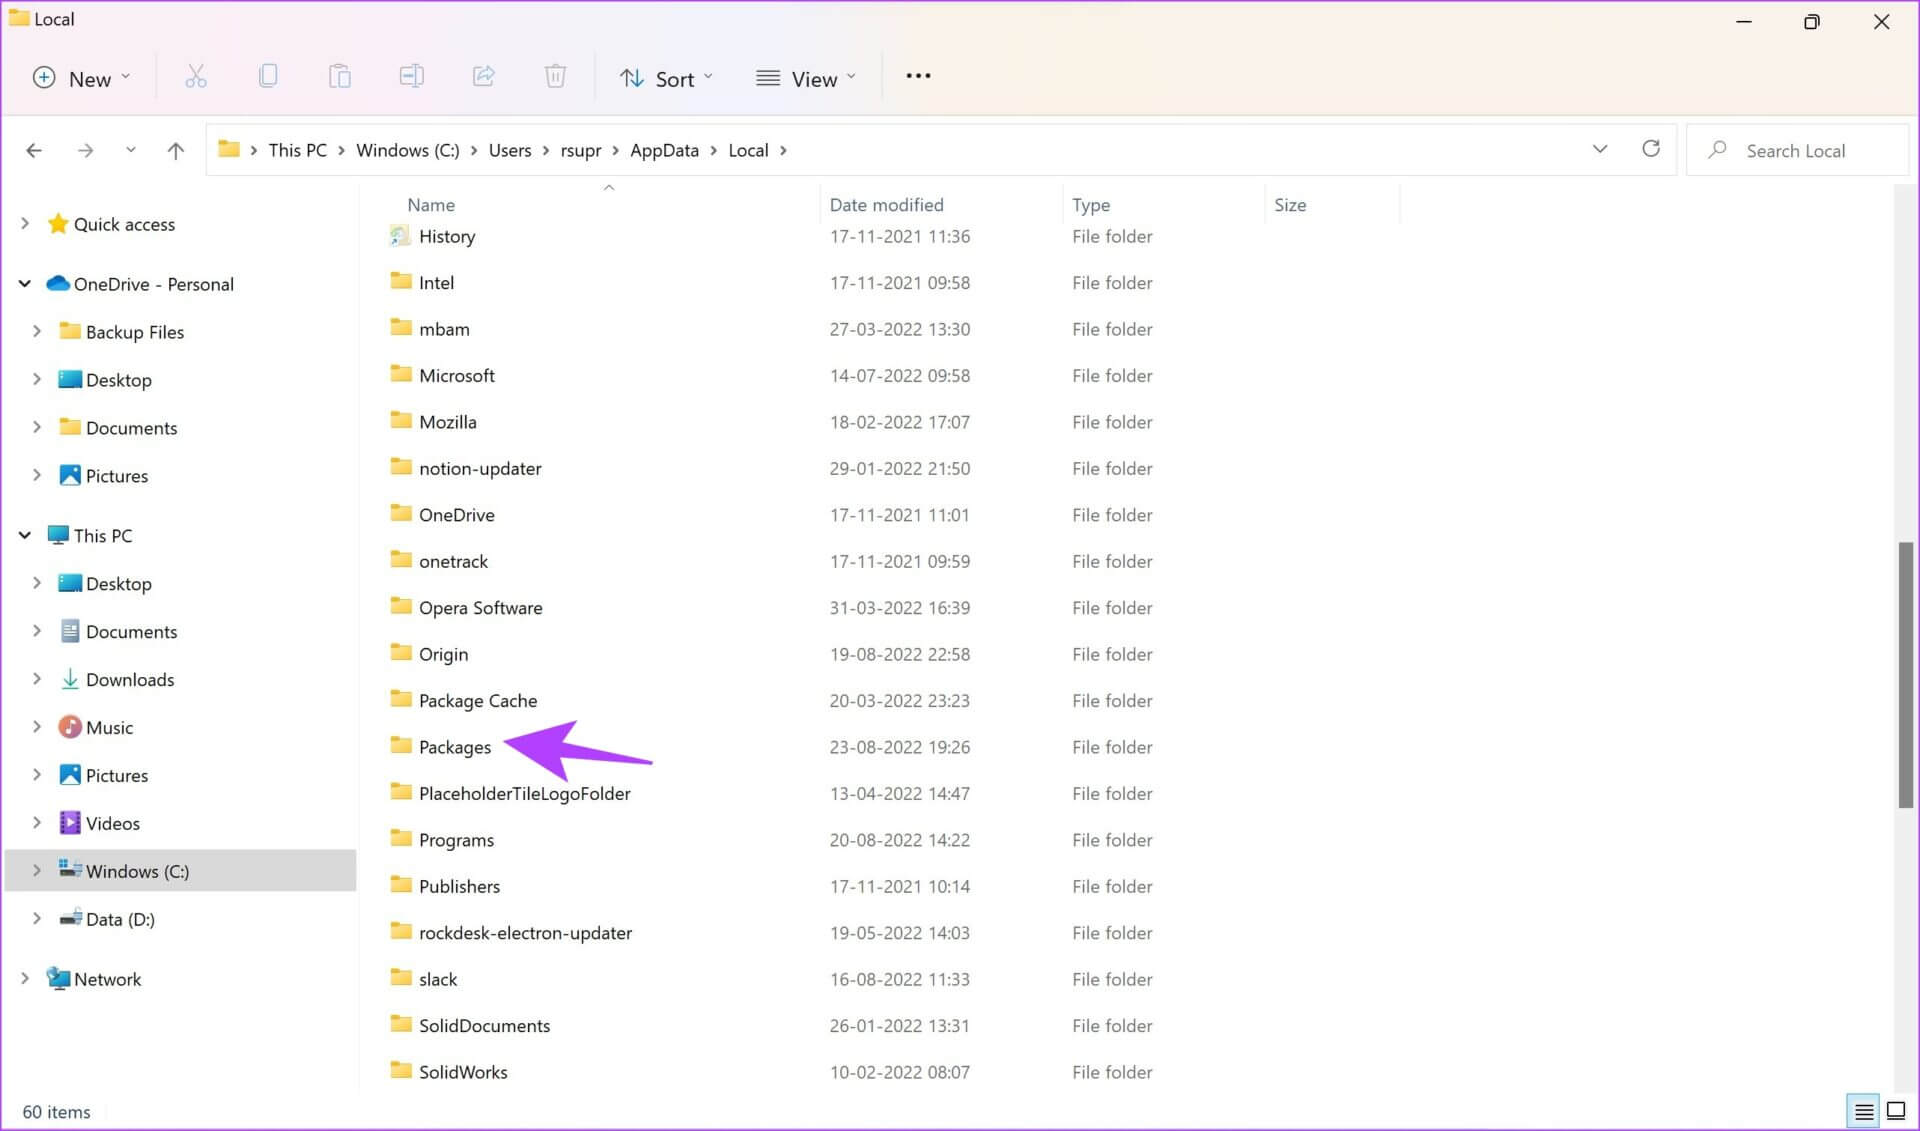Click the Copy icon in toolbar

click(x=268, y=77)
